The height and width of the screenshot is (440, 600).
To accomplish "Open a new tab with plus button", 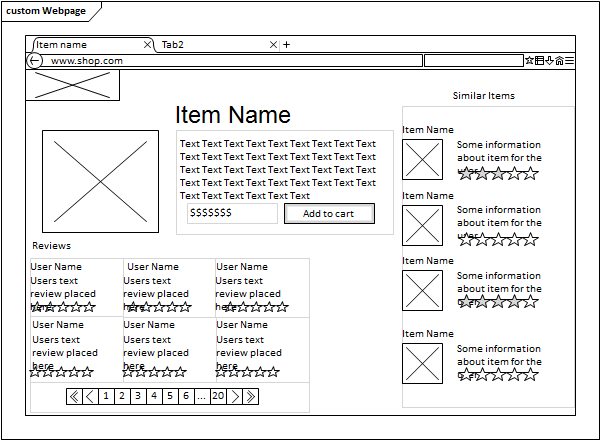I will 286,45.
